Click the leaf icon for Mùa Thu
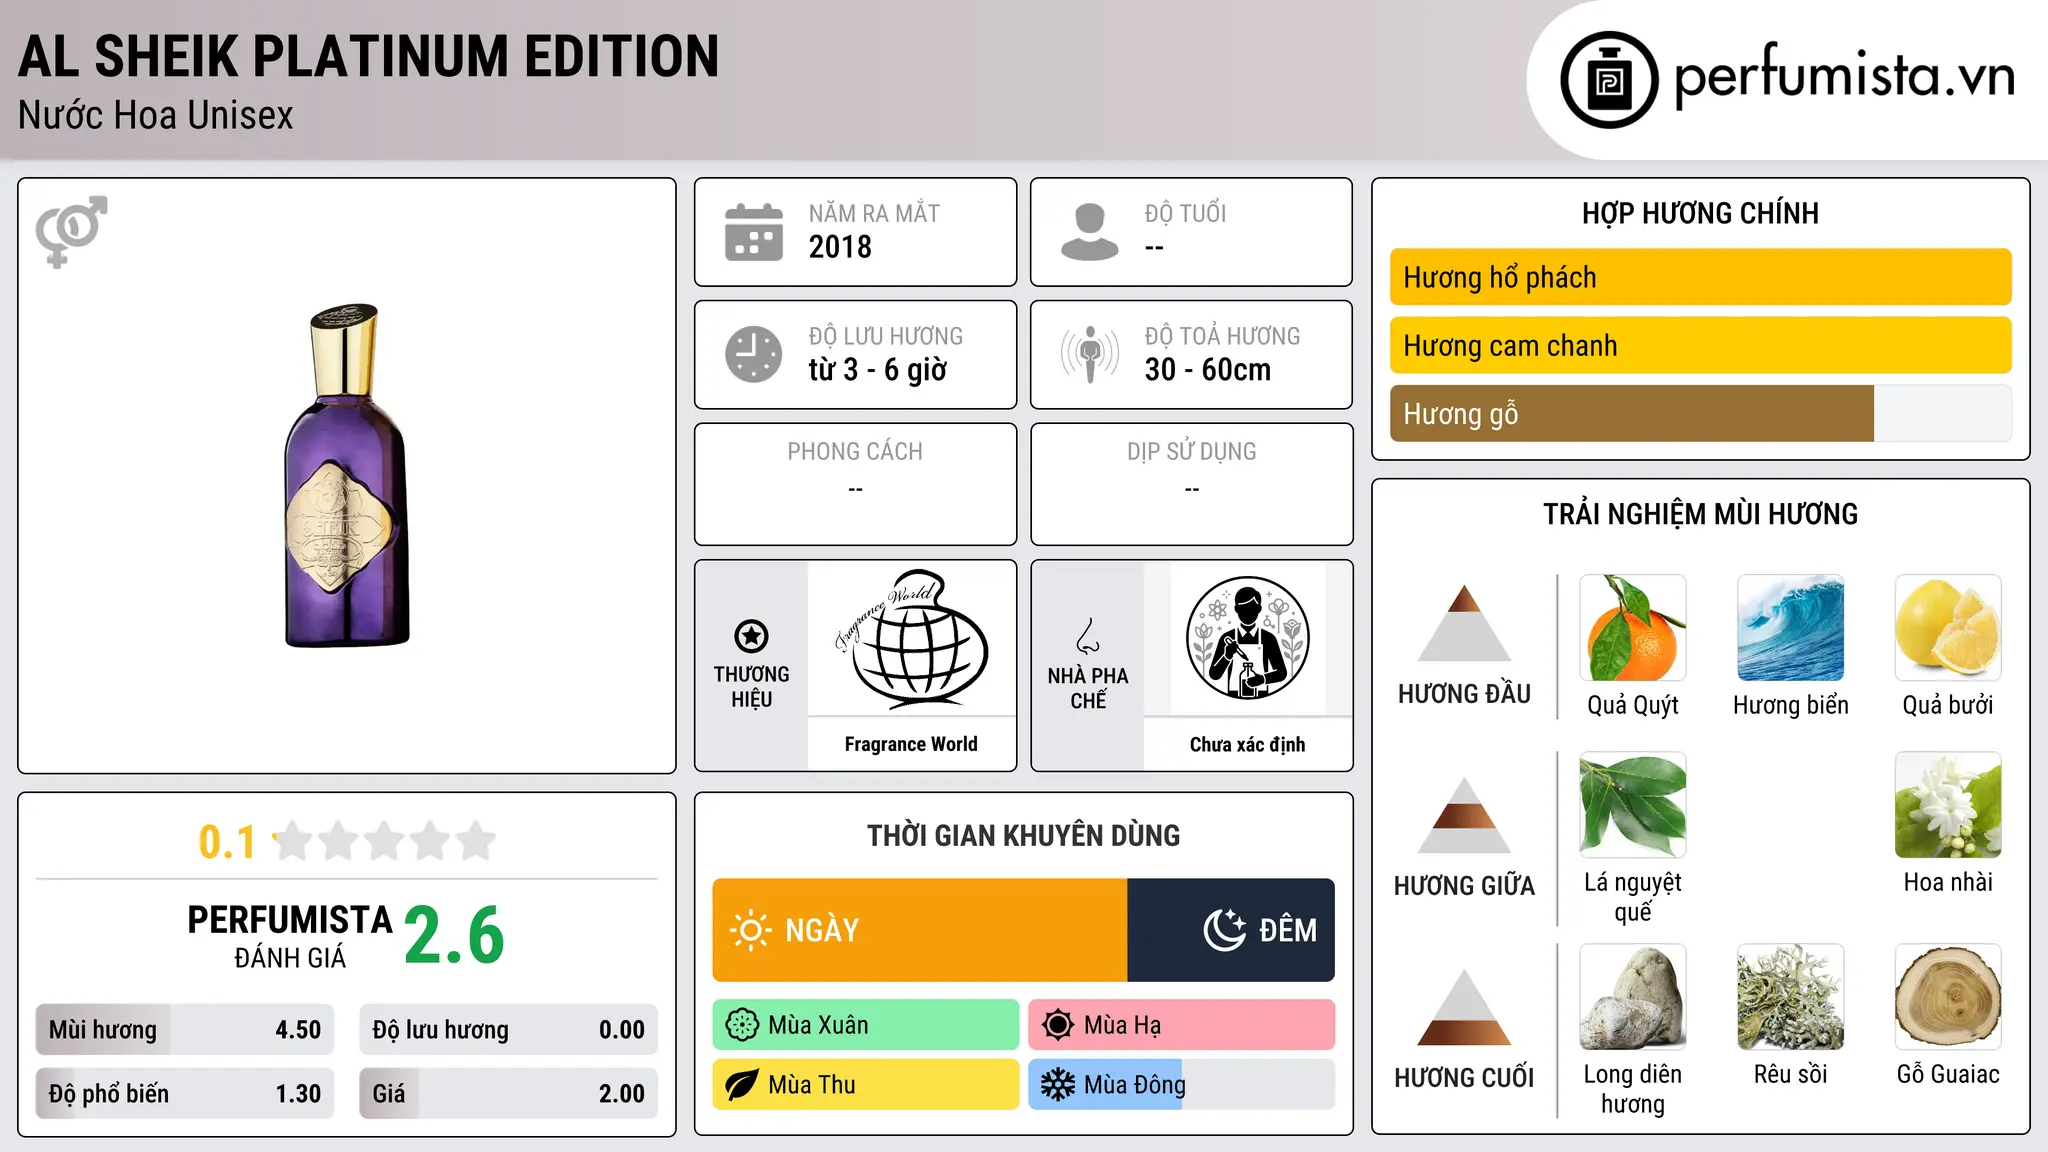The height and width of the screenshot is (1152, 2048). (742, 1085)
